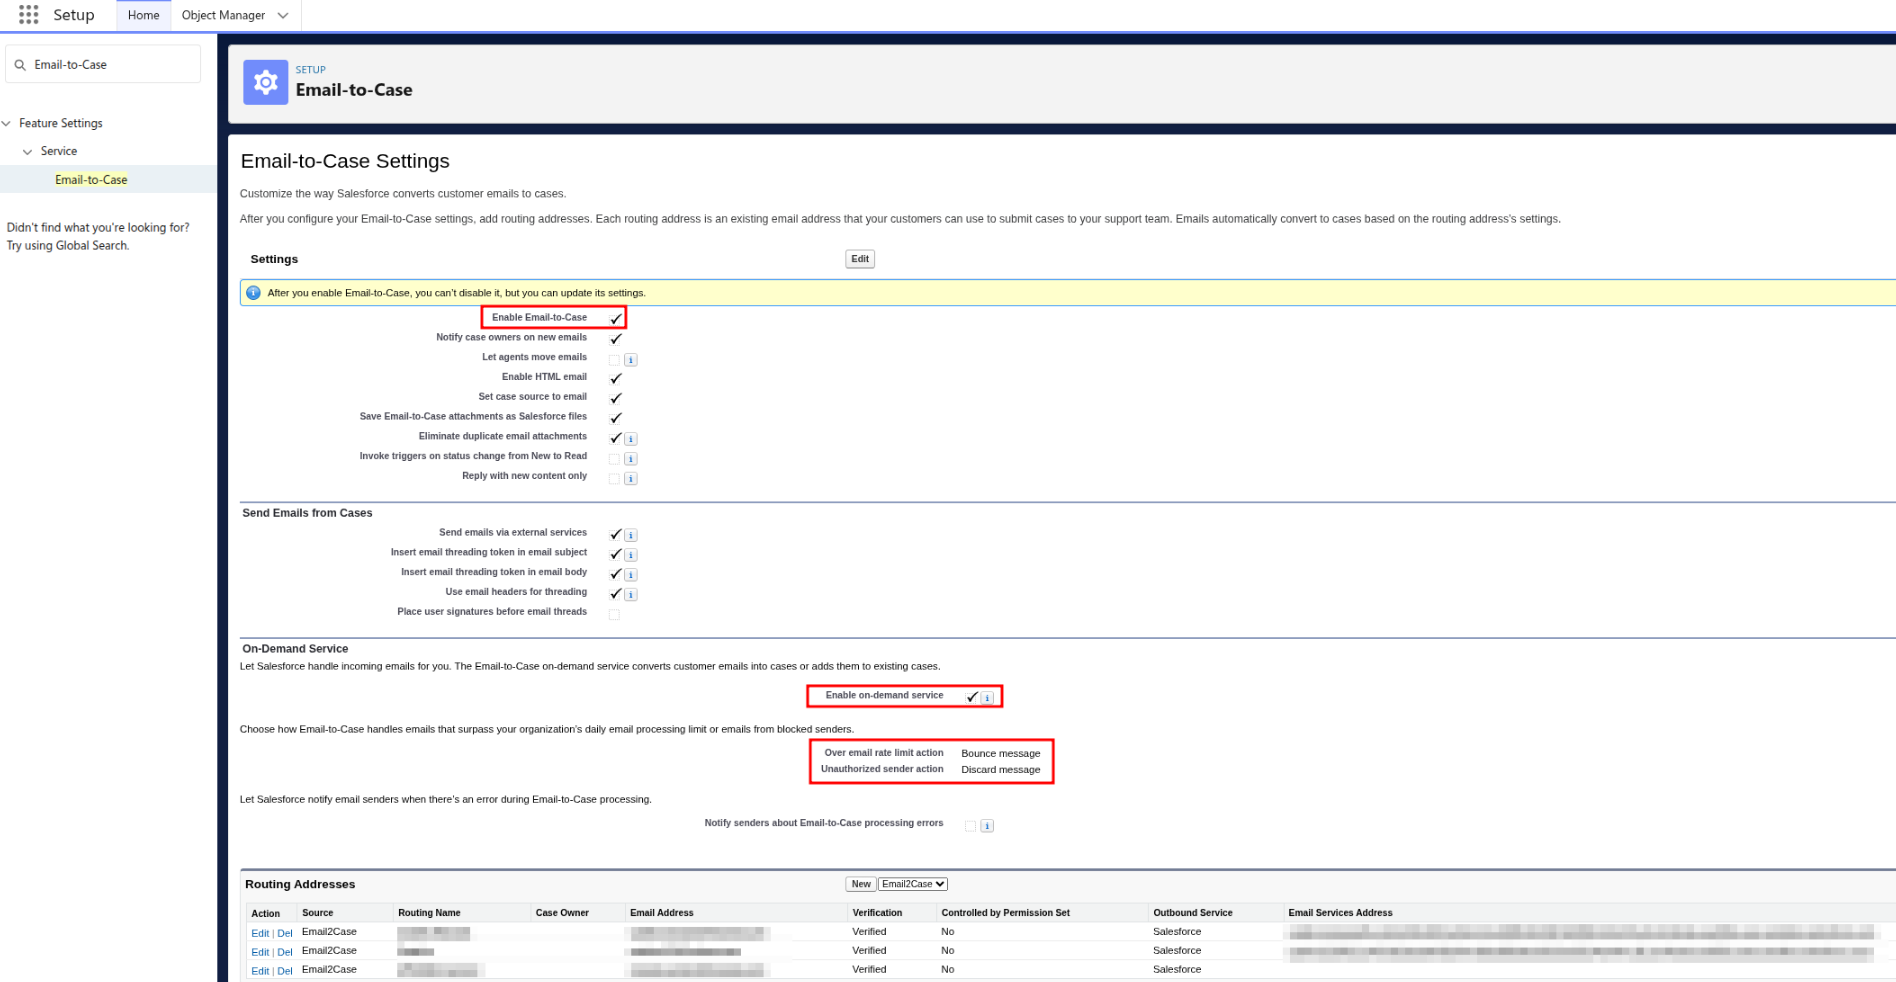Toggle Let agents move emails checkbox
The image size is (1896, 982).
click(614, 360)
